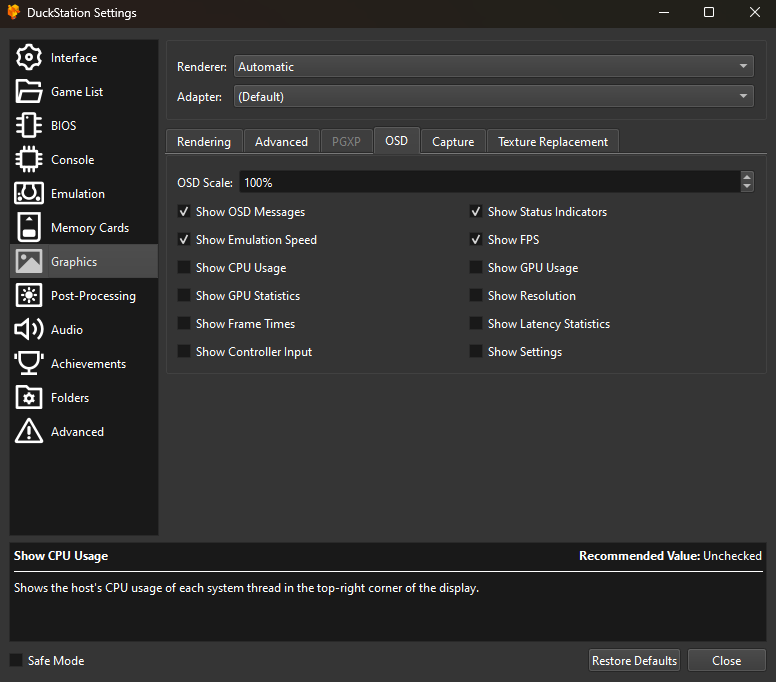Uncheck Show Status Indicators
The width and height of the screenshot is (776, 682).
pyautogui.click(x=476, y=212)
